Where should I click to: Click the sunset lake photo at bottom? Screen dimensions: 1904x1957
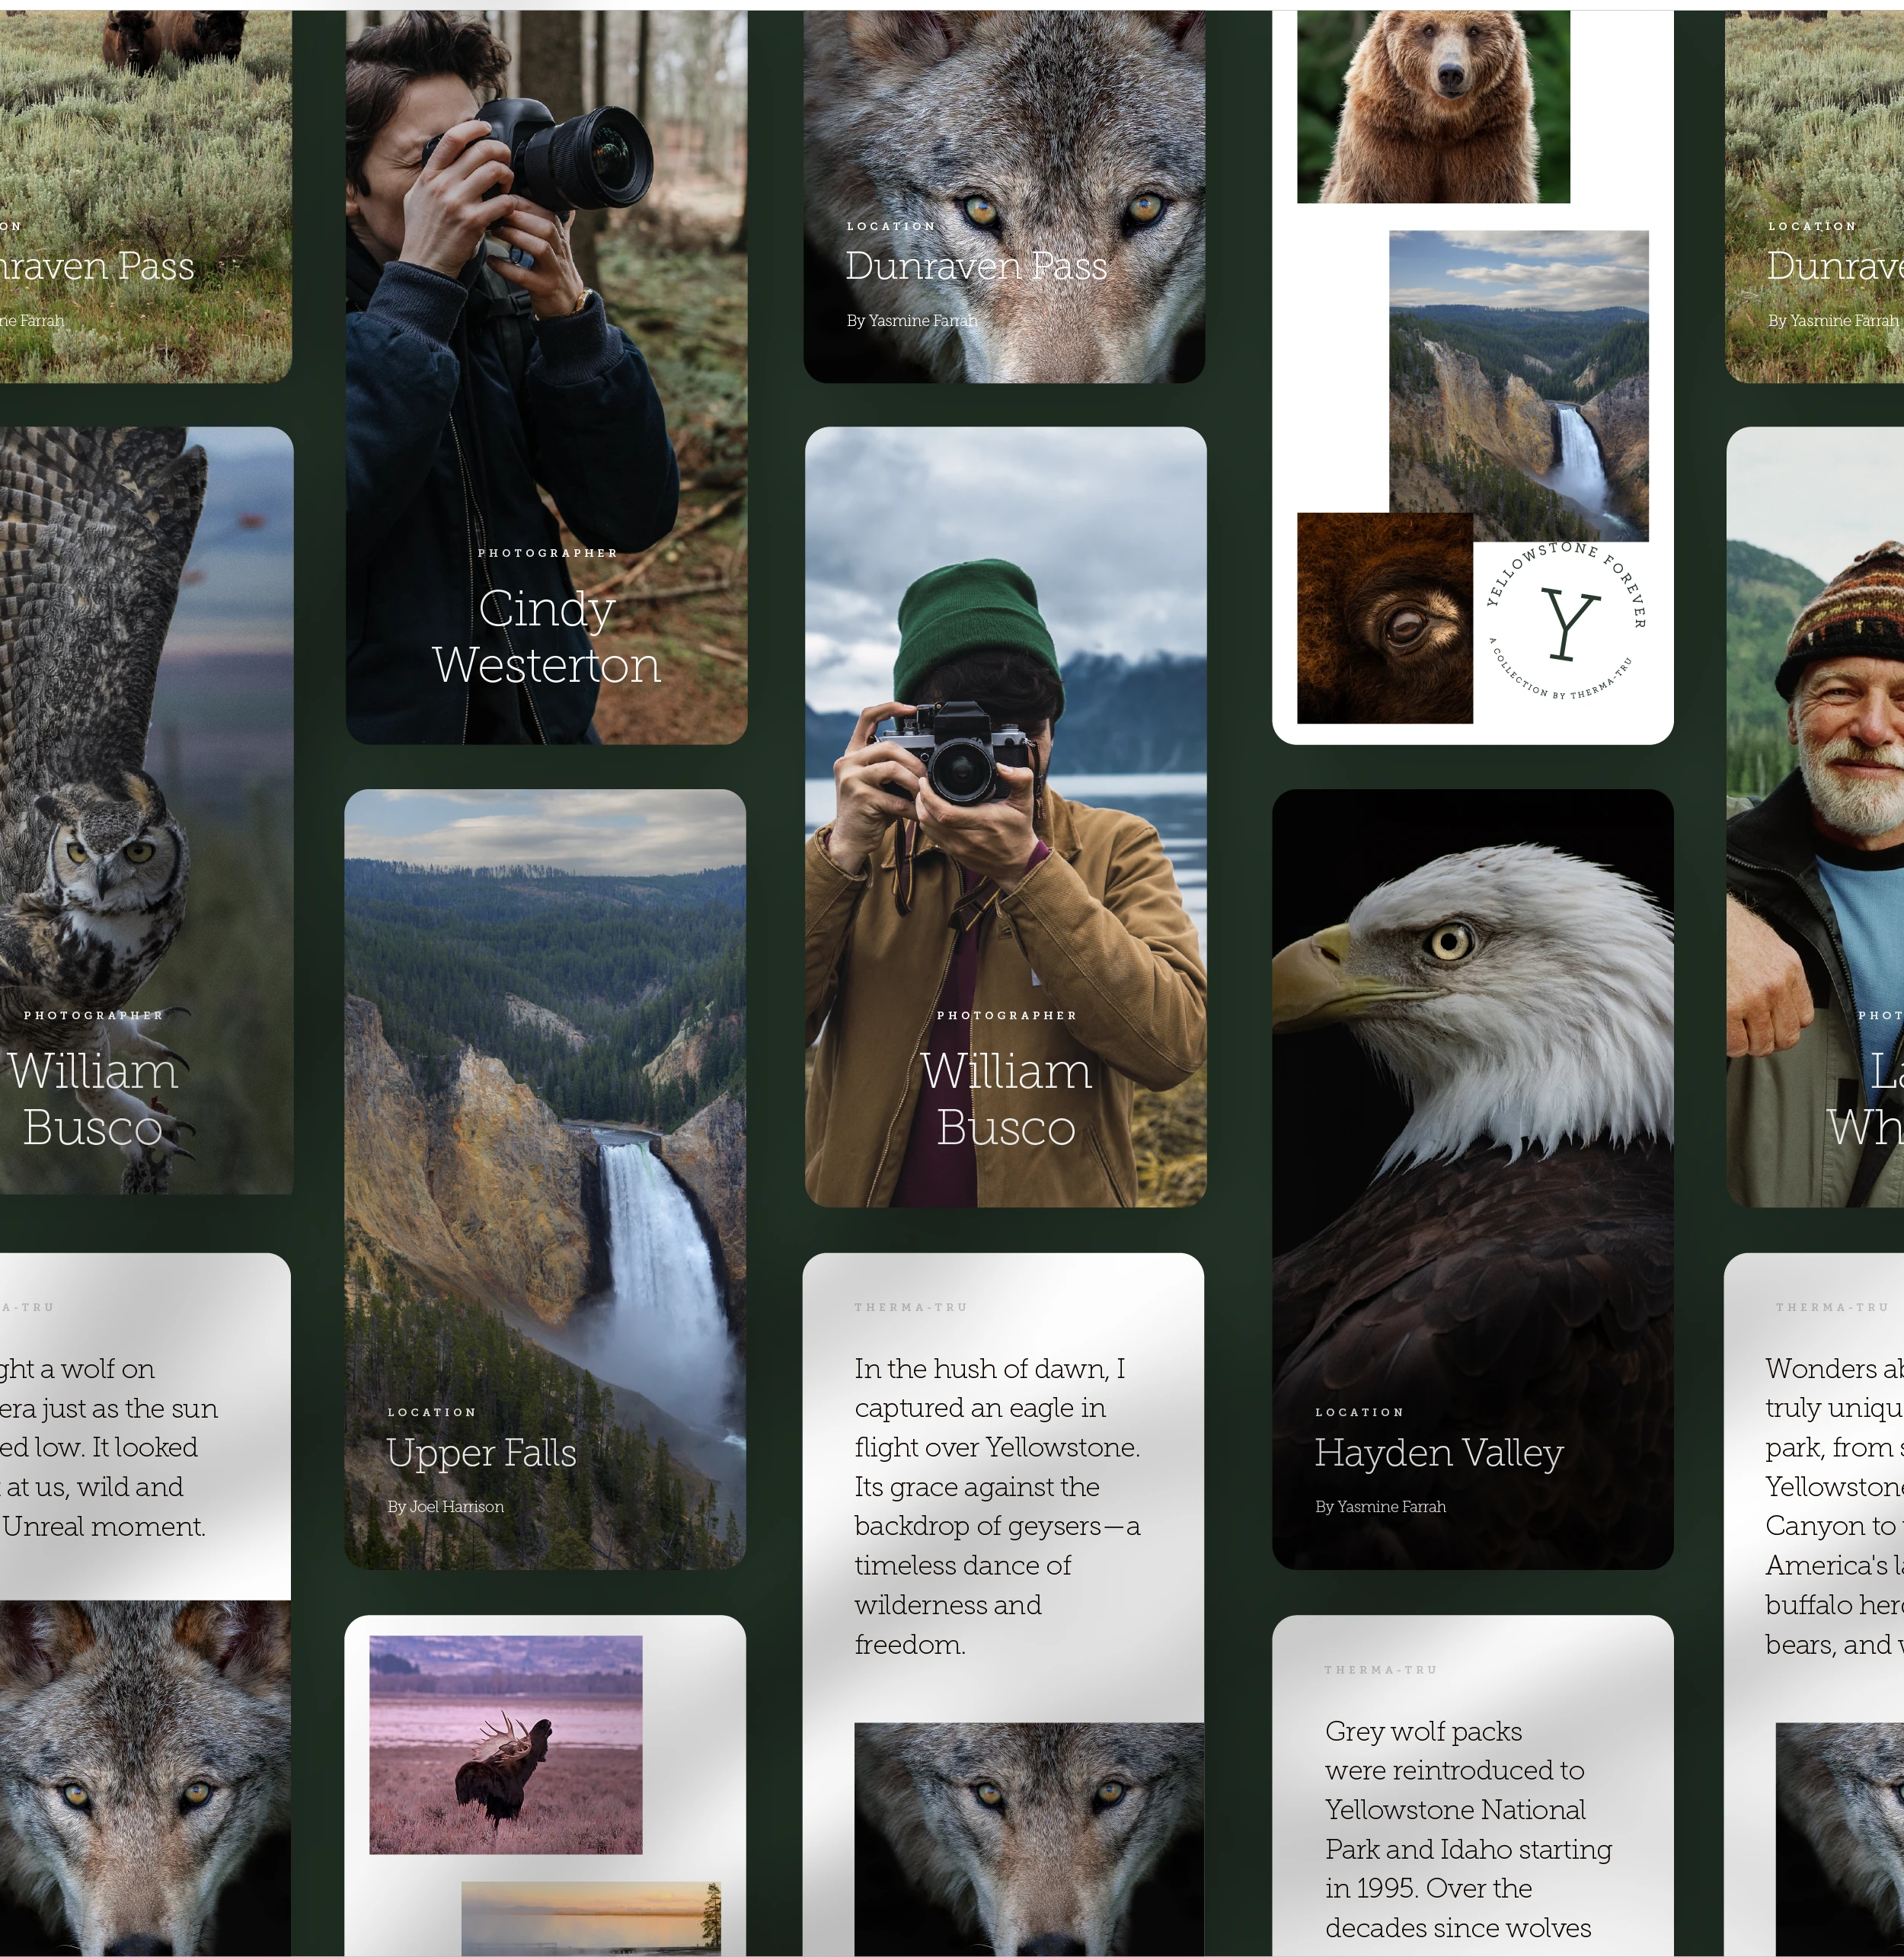591,1918
